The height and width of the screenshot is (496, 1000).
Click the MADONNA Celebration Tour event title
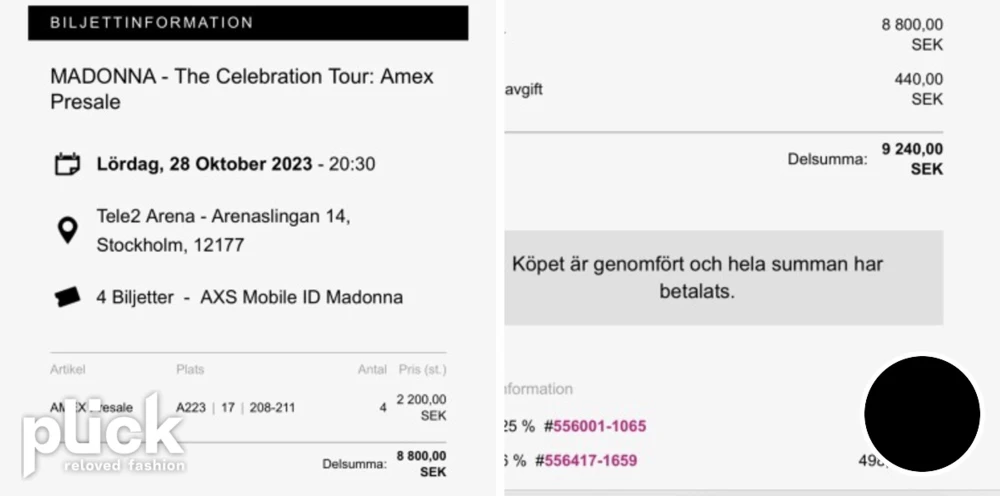242,89
